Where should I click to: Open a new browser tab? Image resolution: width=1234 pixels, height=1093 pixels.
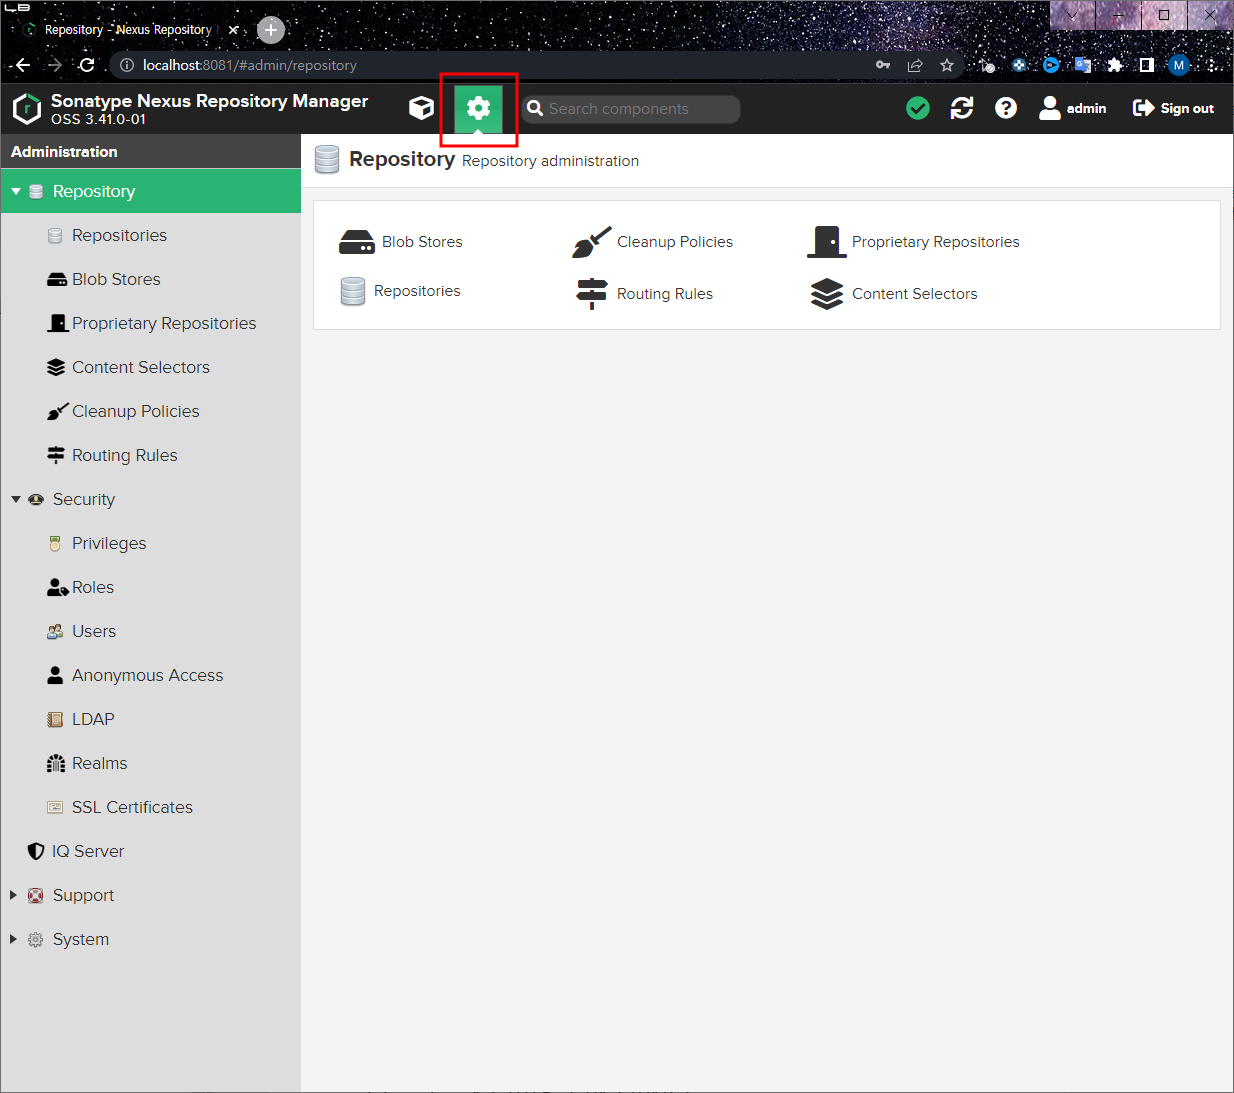click(271, 30)
